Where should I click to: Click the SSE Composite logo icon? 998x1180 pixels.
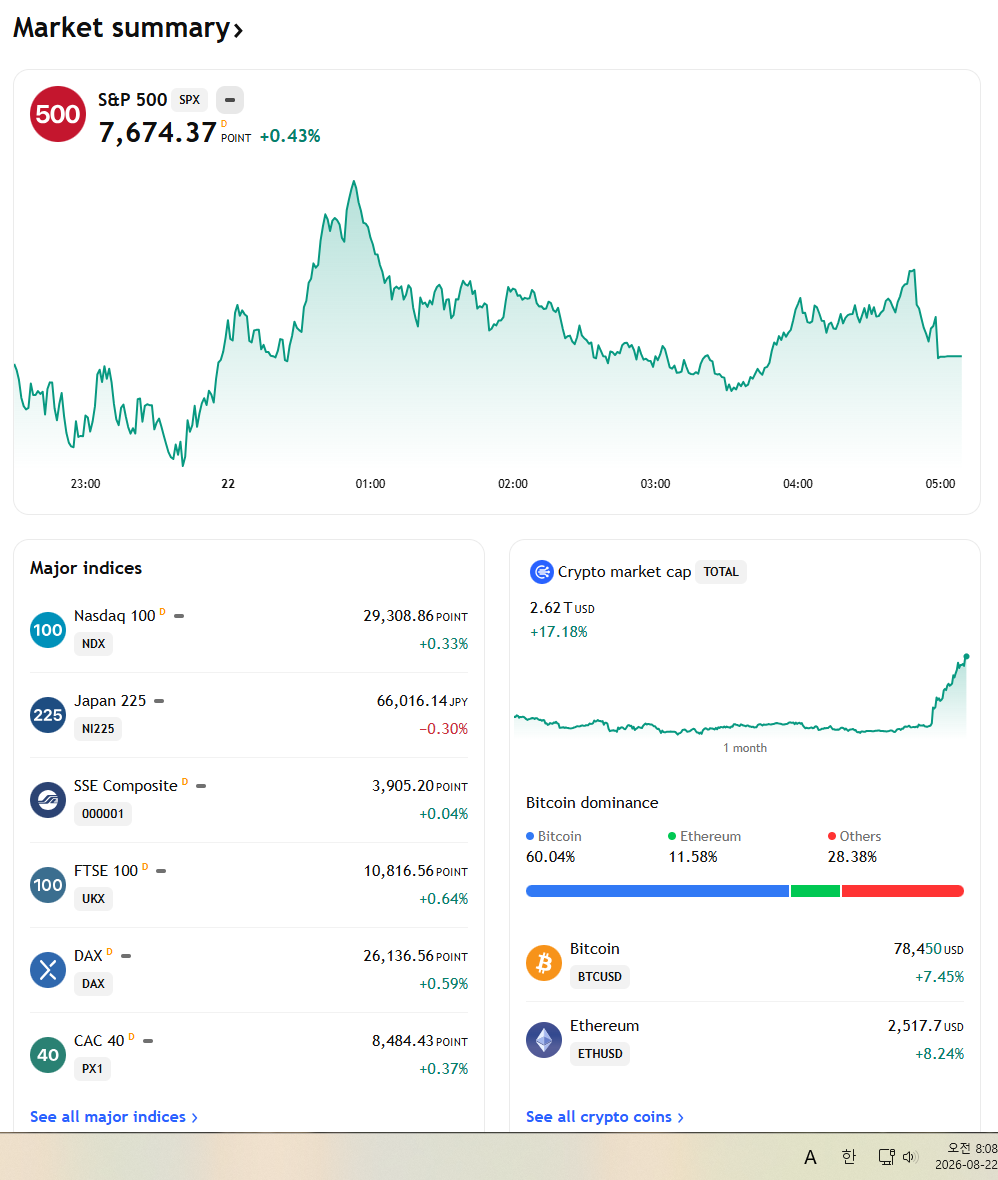pos(47,800)
